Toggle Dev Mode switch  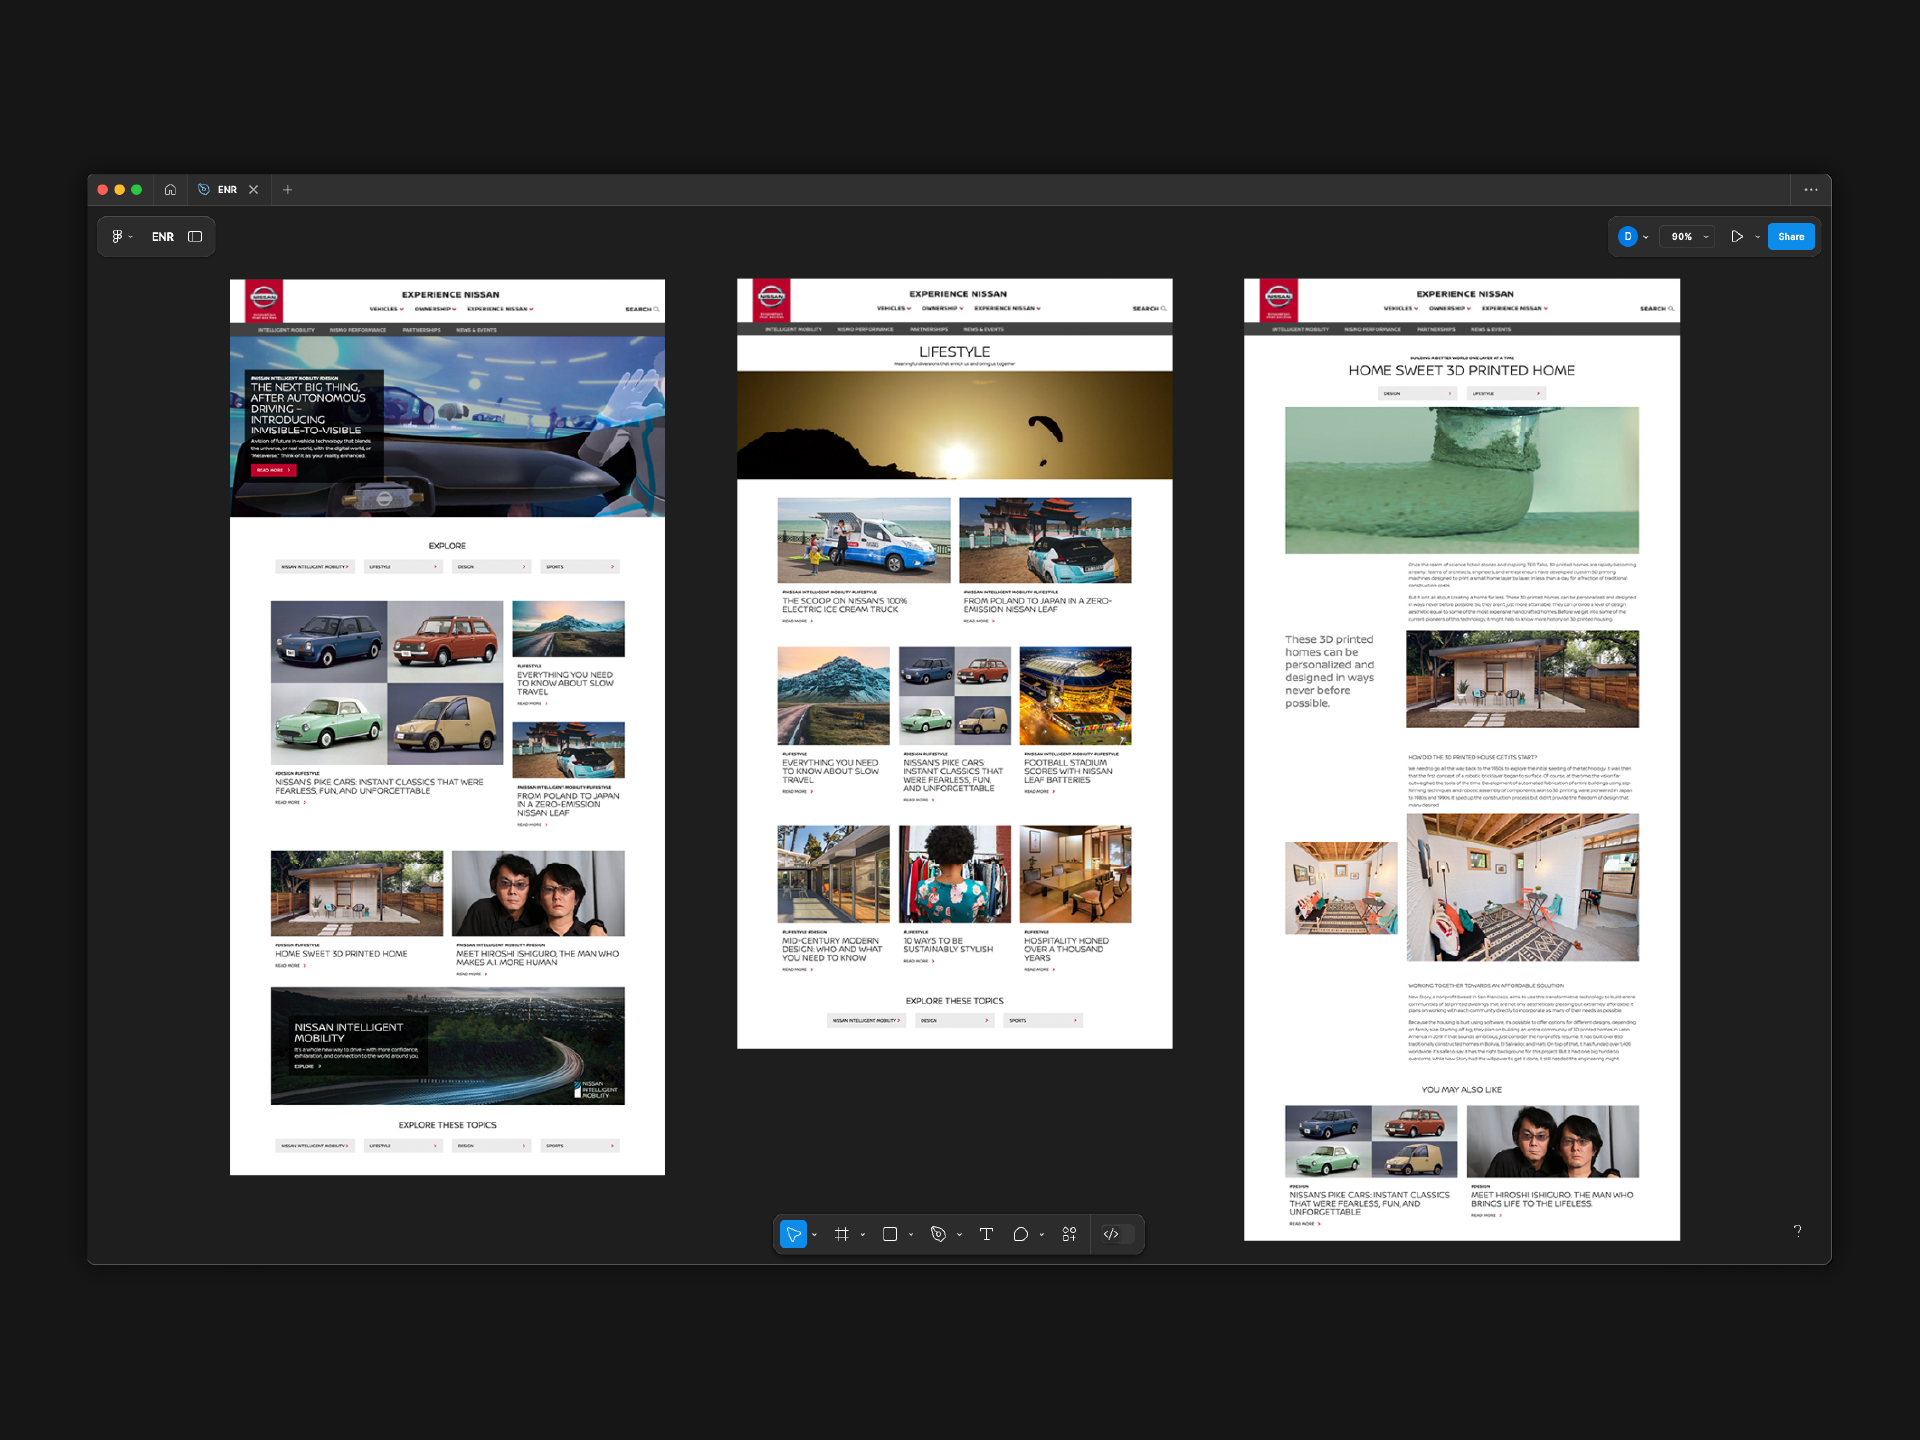point(1118,1234)
